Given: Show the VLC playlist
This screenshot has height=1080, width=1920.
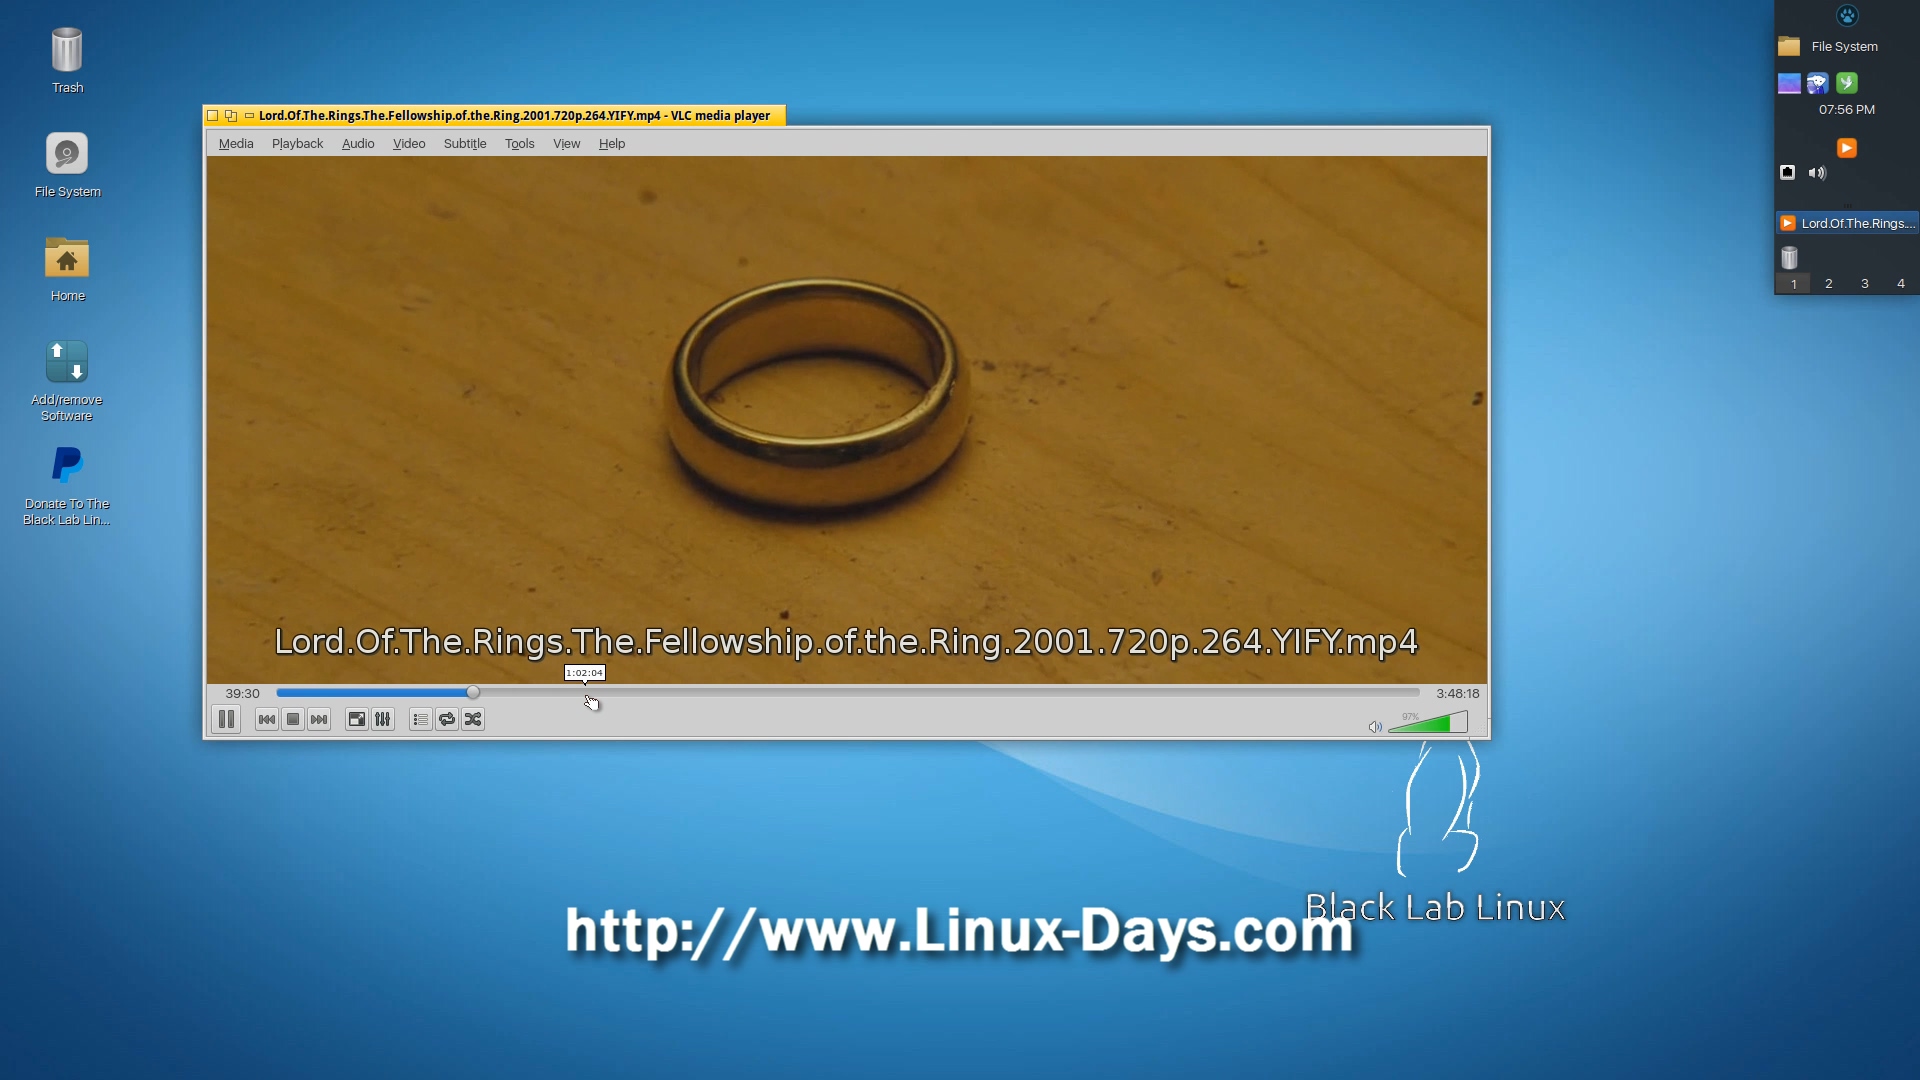Looking at the screenshot, I should [421, 719].
